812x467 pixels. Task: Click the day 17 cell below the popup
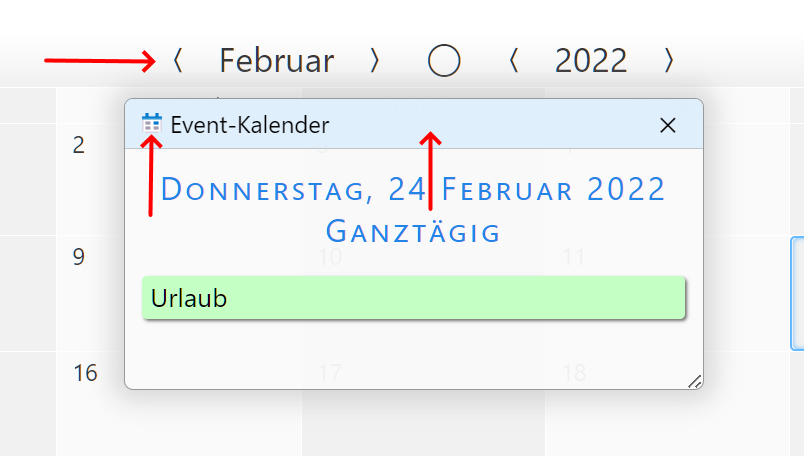coord(330,420)
